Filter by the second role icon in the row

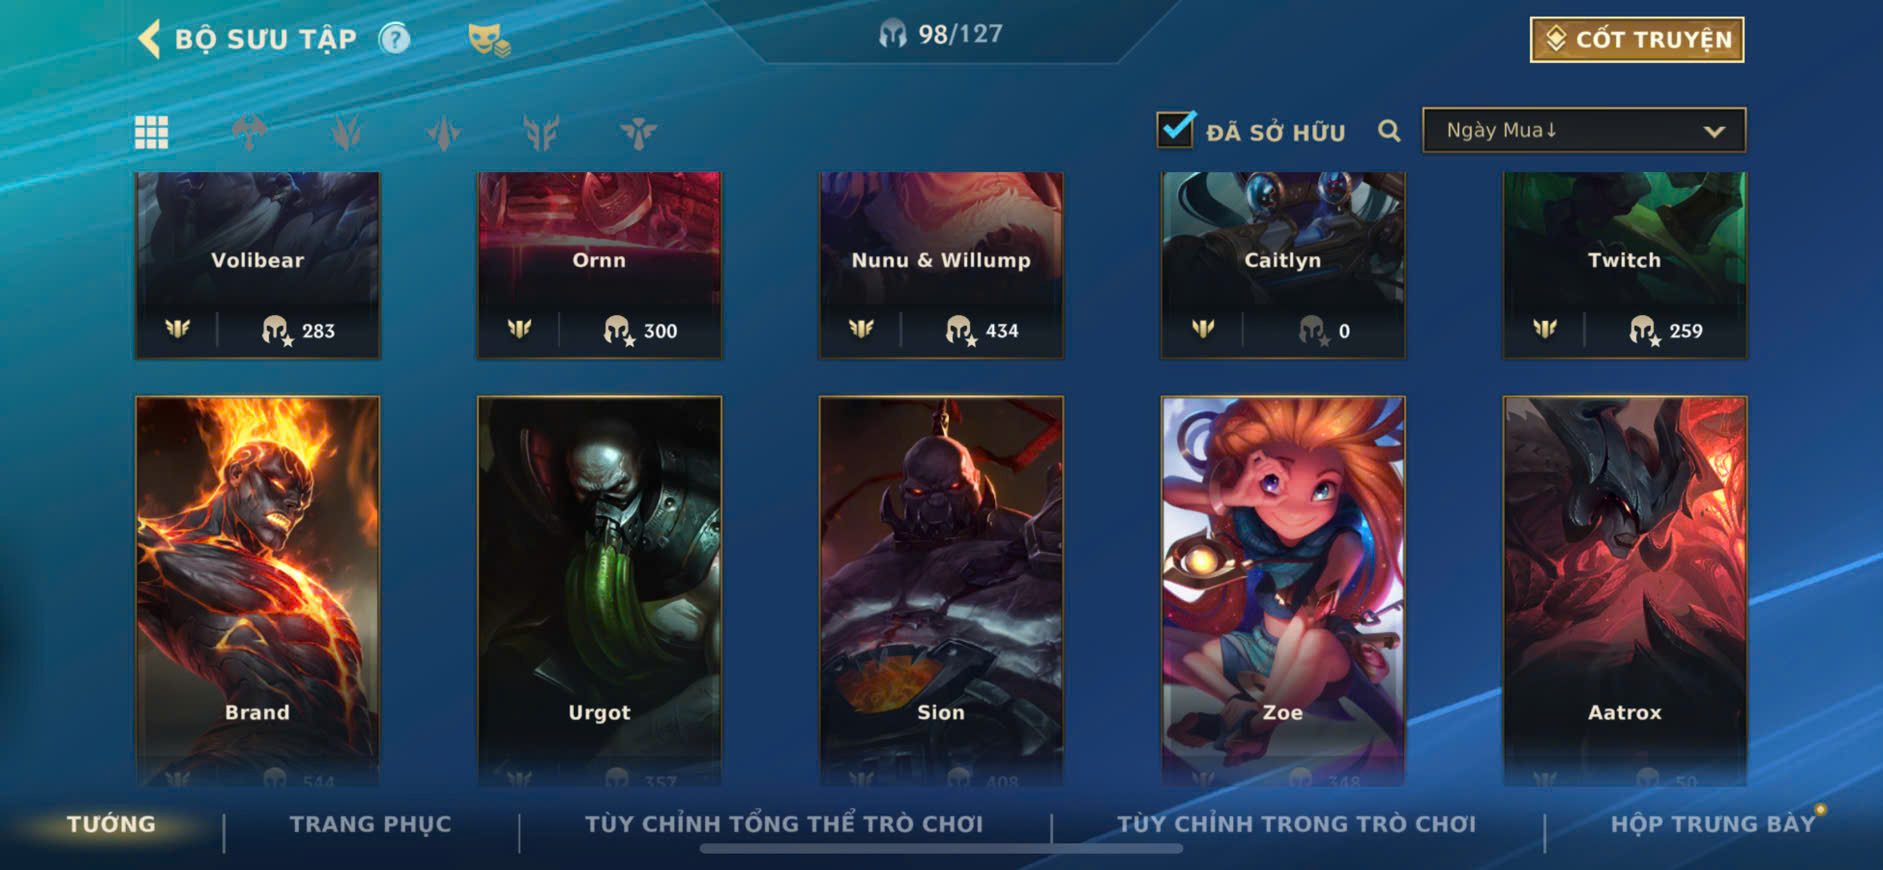pyautogui.click(x=347, y=132)
